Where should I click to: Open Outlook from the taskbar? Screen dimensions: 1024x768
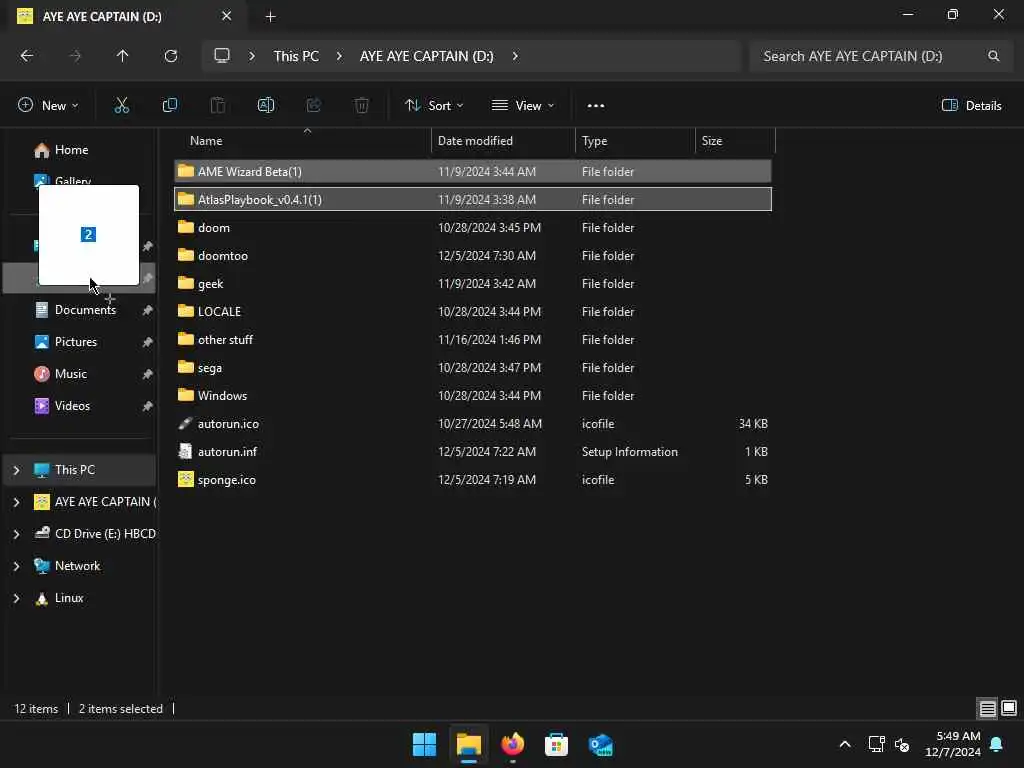point(600,744)
